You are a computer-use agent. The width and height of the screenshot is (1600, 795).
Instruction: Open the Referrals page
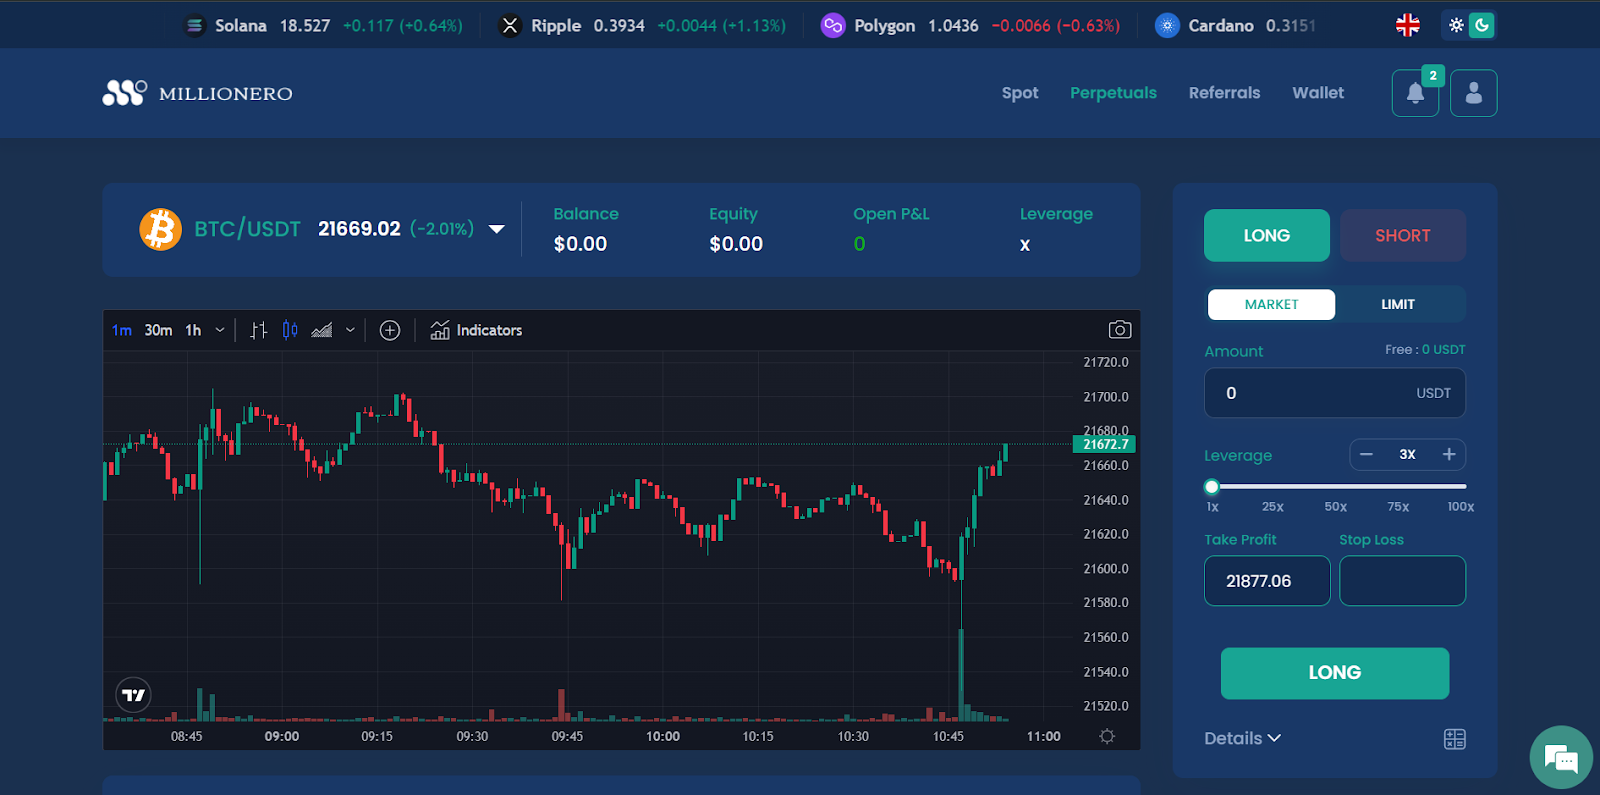tap(1224, 93)
